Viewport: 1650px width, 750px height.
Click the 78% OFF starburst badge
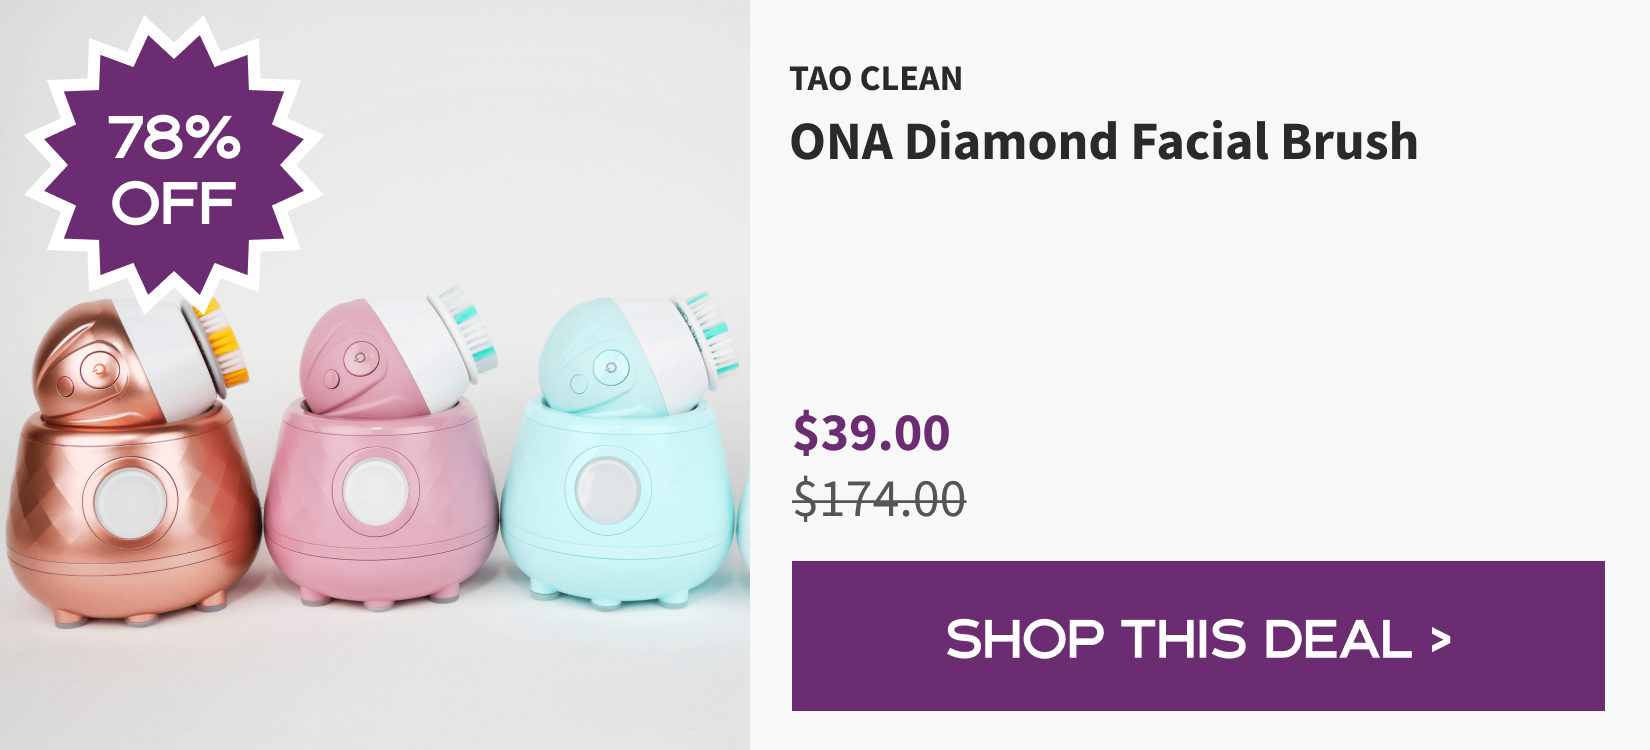tap(174, 166)
